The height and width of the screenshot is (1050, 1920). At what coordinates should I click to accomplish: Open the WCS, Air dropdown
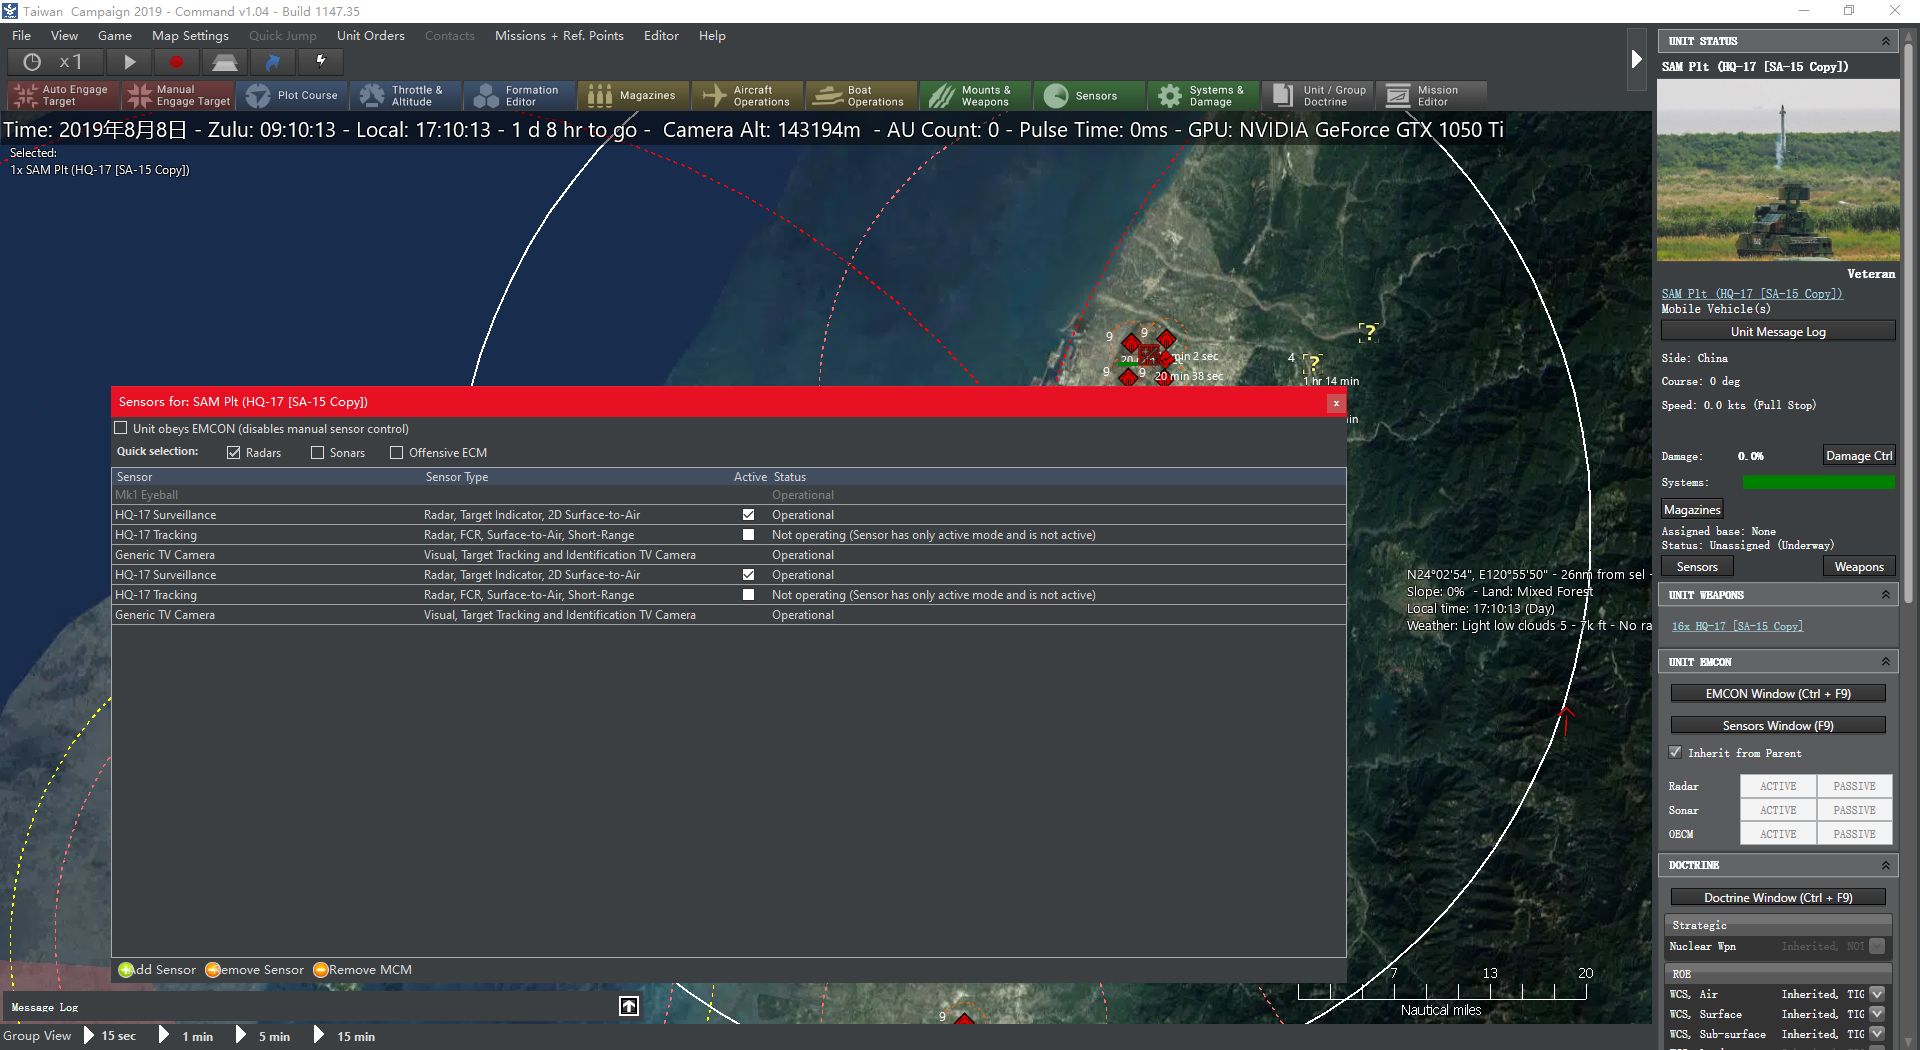[1877, 994]
